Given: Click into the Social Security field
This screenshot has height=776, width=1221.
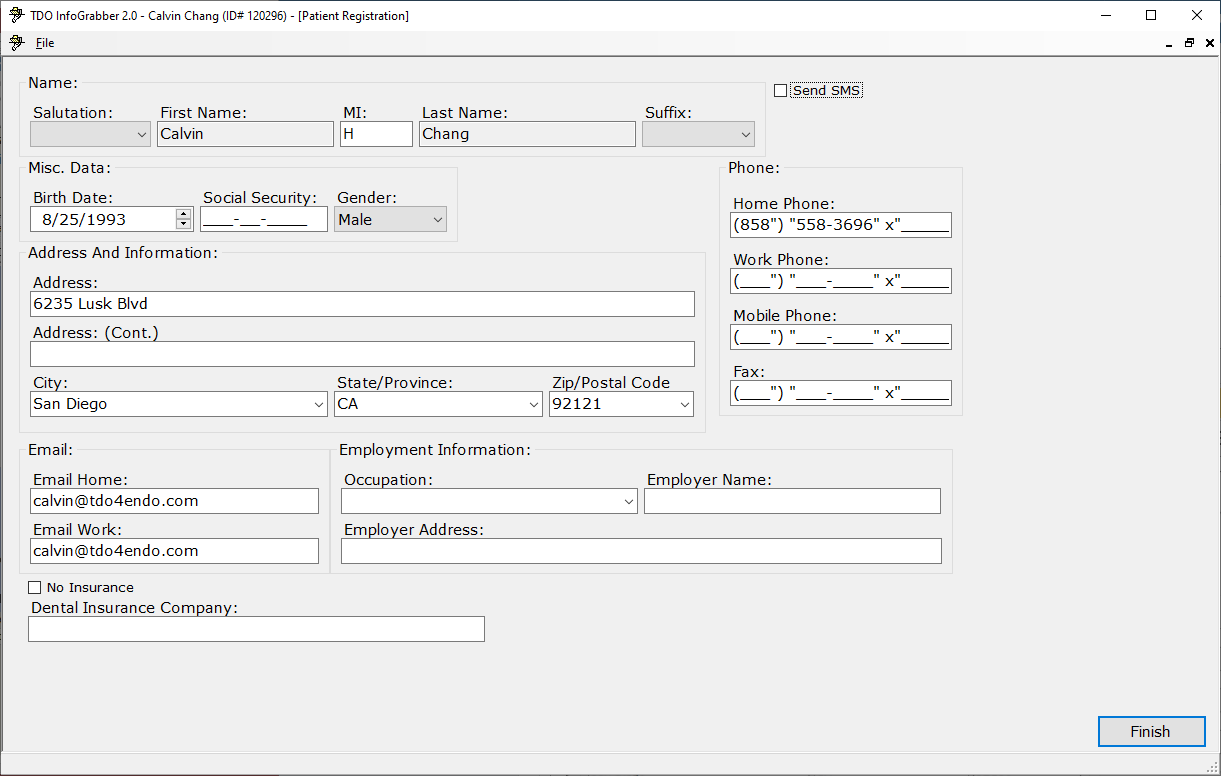Looking at the screenshot, I should click(264, 220).
